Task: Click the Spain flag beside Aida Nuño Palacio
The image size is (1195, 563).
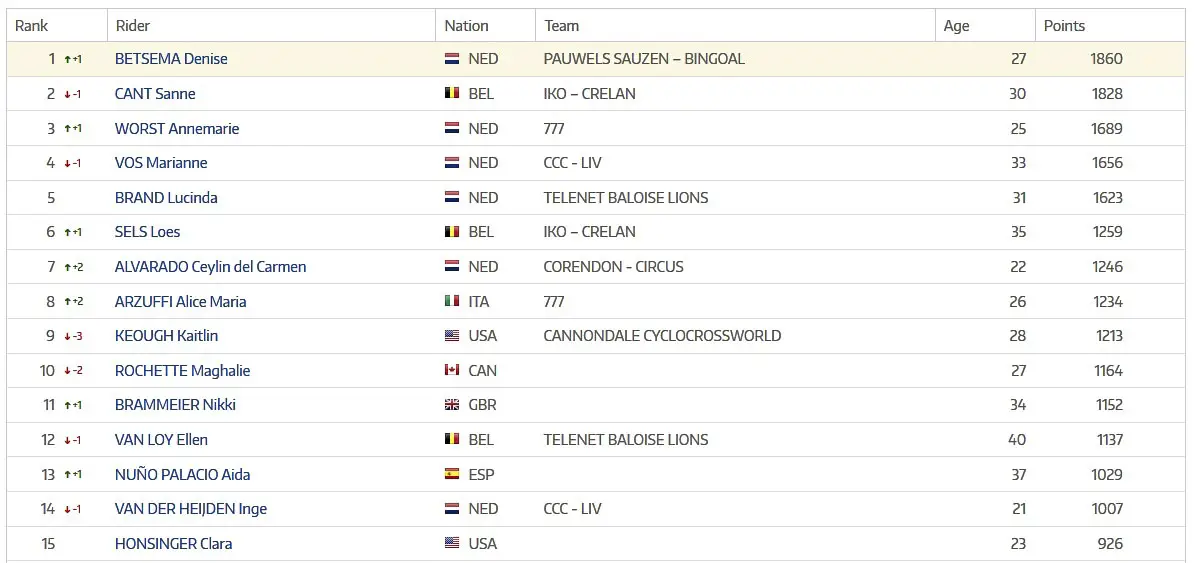Action: (x=452, y=475)
